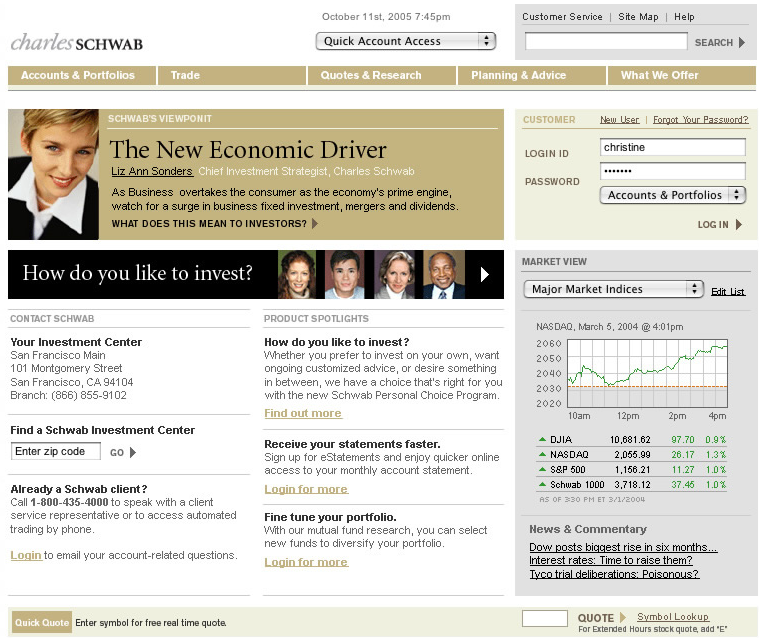Click the Quick Quote label button
The height and width of the screenshot is (638, 759).
[42, 623]
